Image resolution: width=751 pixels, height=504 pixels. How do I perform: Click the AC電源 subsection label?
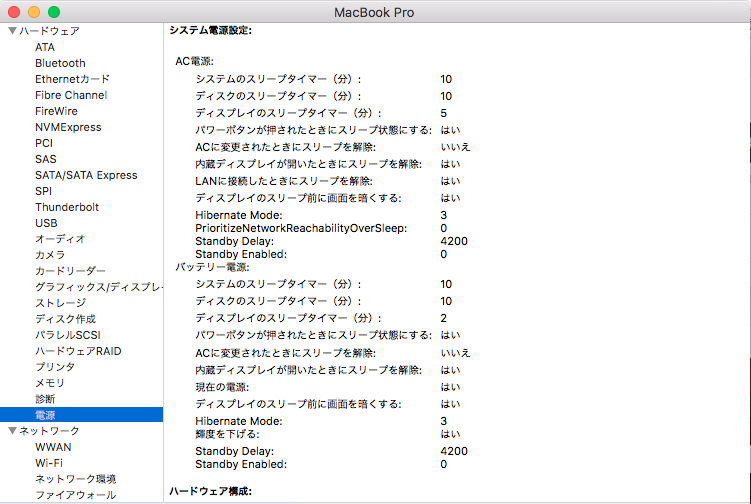(194, 61)
